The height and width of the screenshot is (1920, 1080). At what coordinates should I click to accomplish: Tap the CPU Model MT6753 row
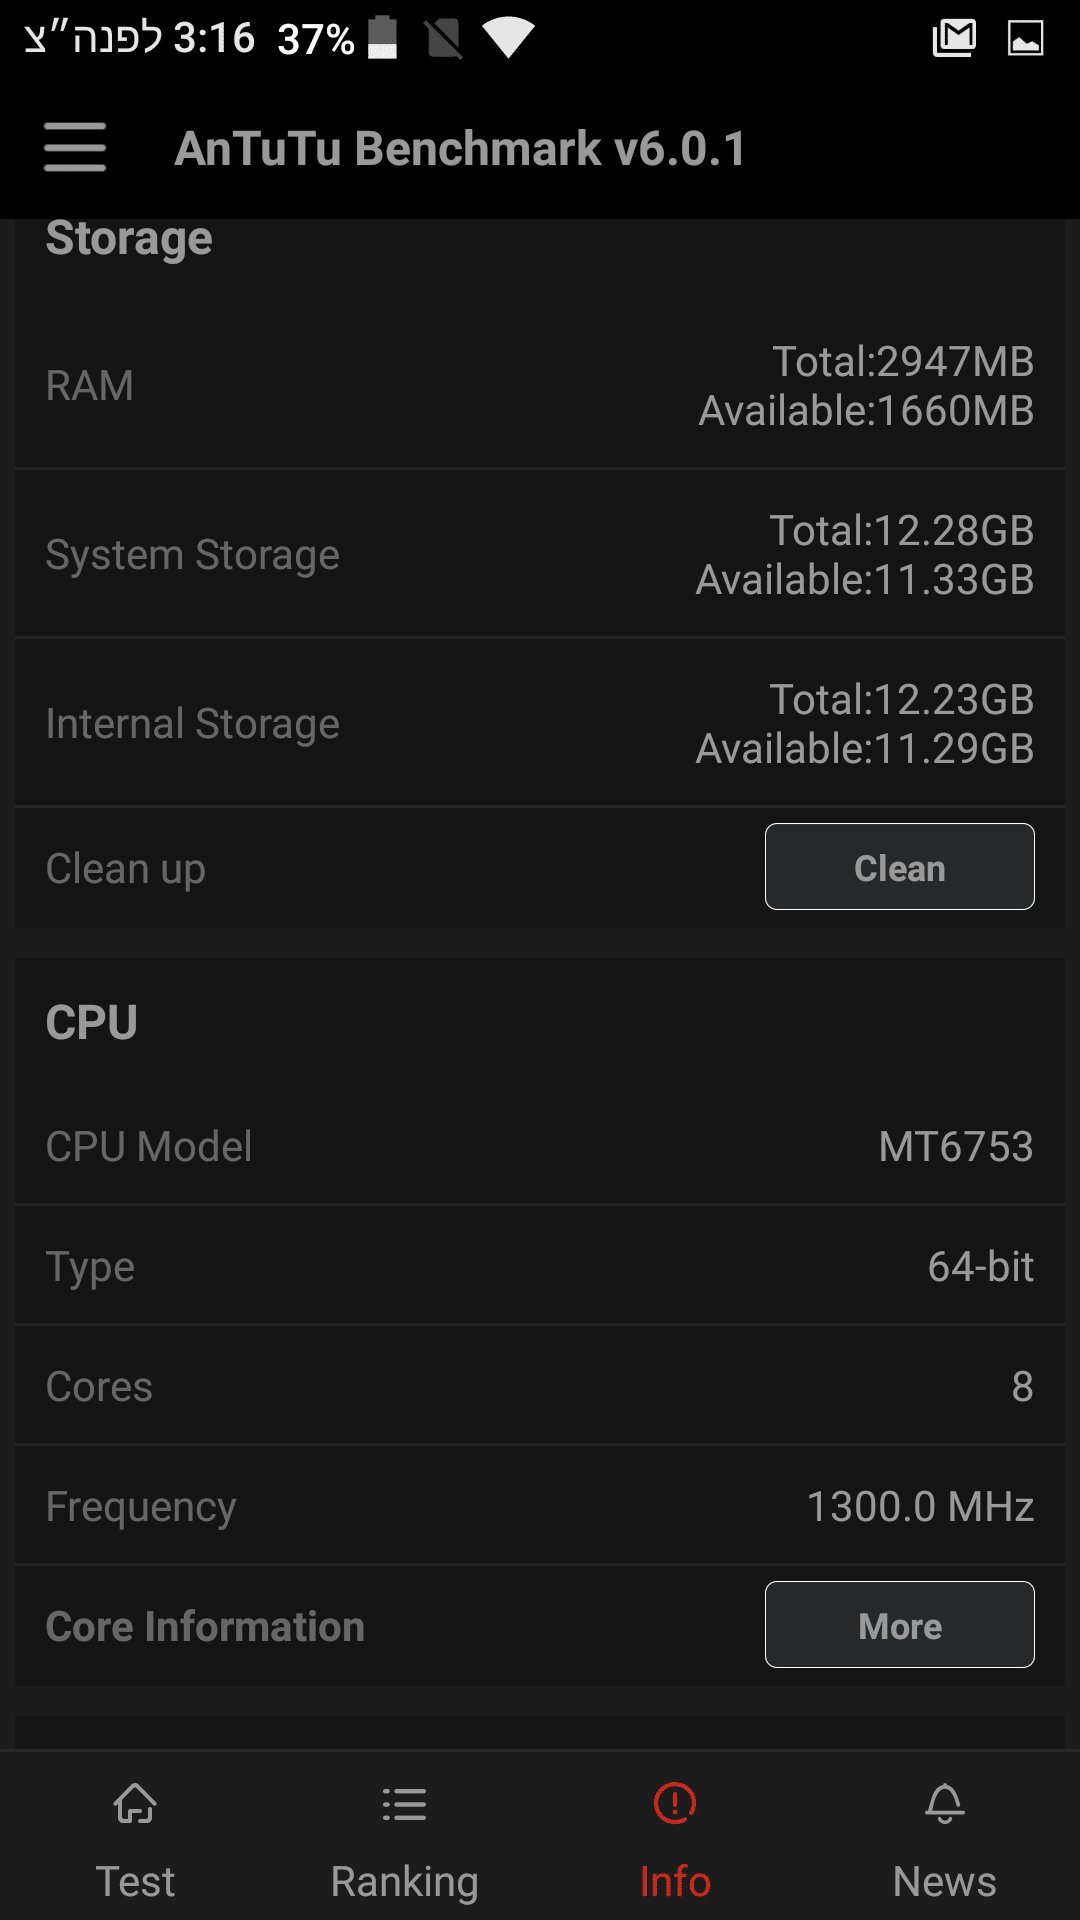(540, 1146)
